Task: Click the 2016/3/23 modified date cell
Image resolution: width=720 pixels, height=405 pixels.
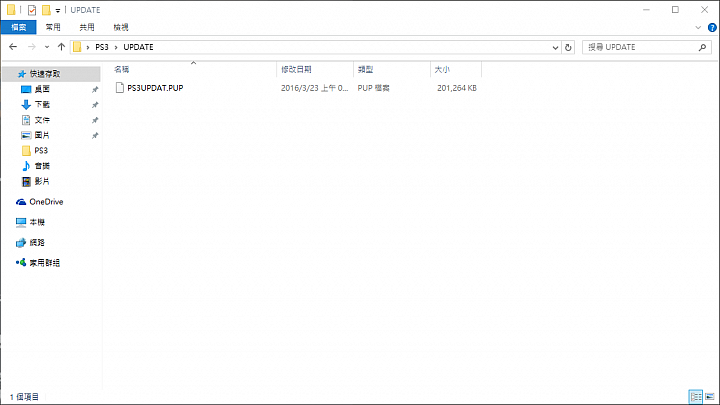Action: 315,88
